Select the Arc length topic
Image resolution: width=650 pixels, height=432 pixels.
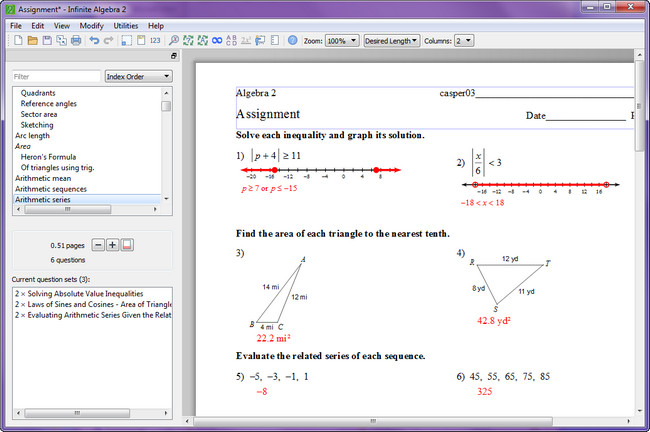point(32,136)
